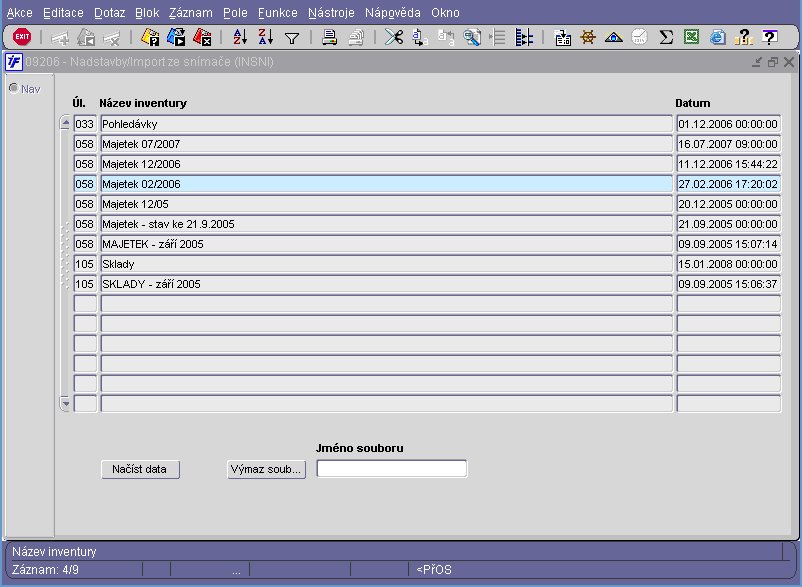Viewport: 802px width, 587px height.
Task: Click the printer icon
Action: click(x=329, y=37)
